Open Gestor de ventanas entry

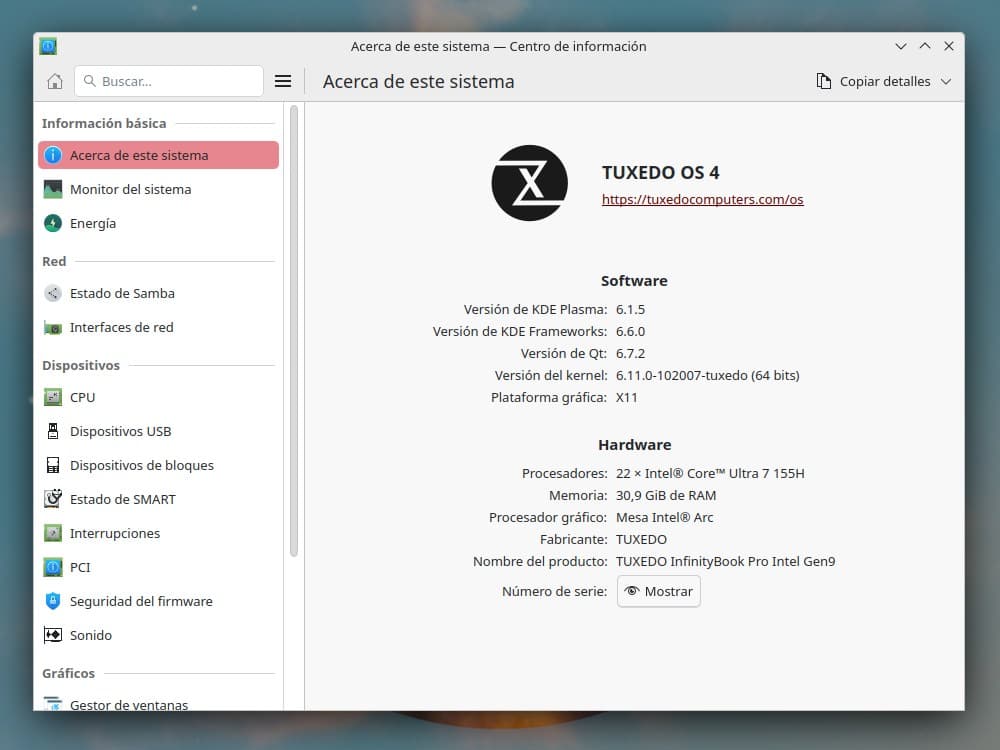(158, 704)
